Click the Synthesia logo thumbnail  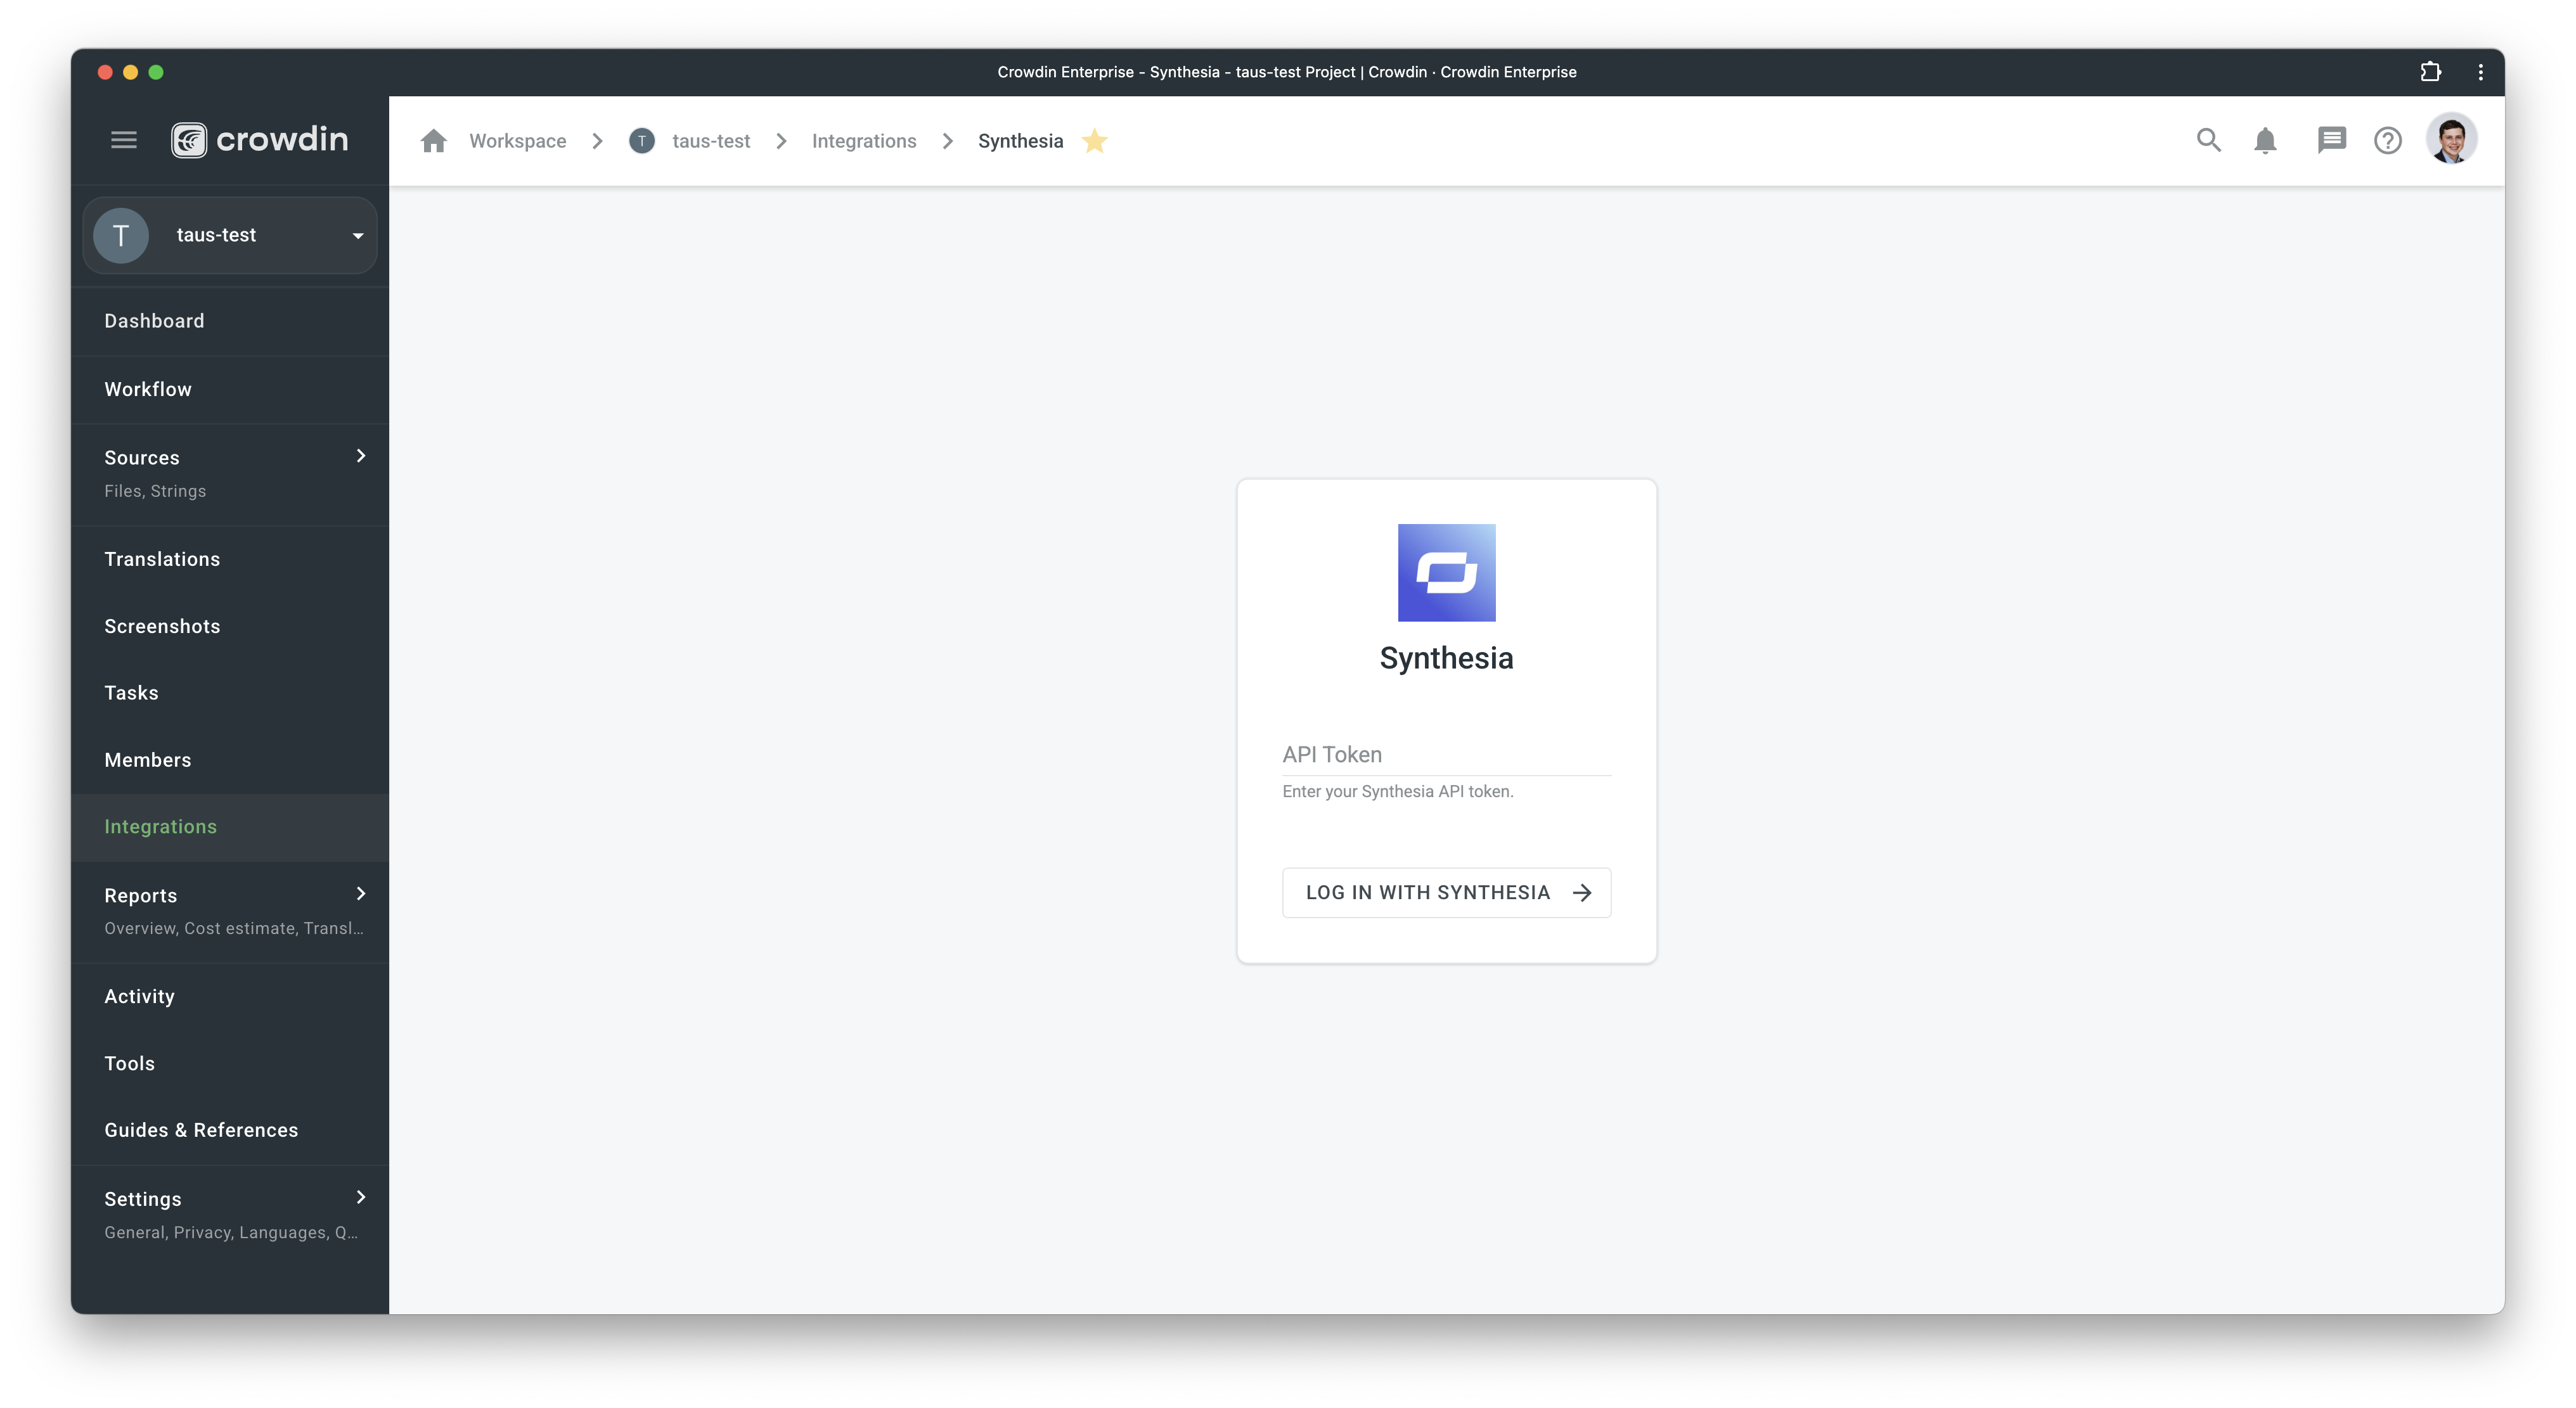click(x=1446, y=573)
